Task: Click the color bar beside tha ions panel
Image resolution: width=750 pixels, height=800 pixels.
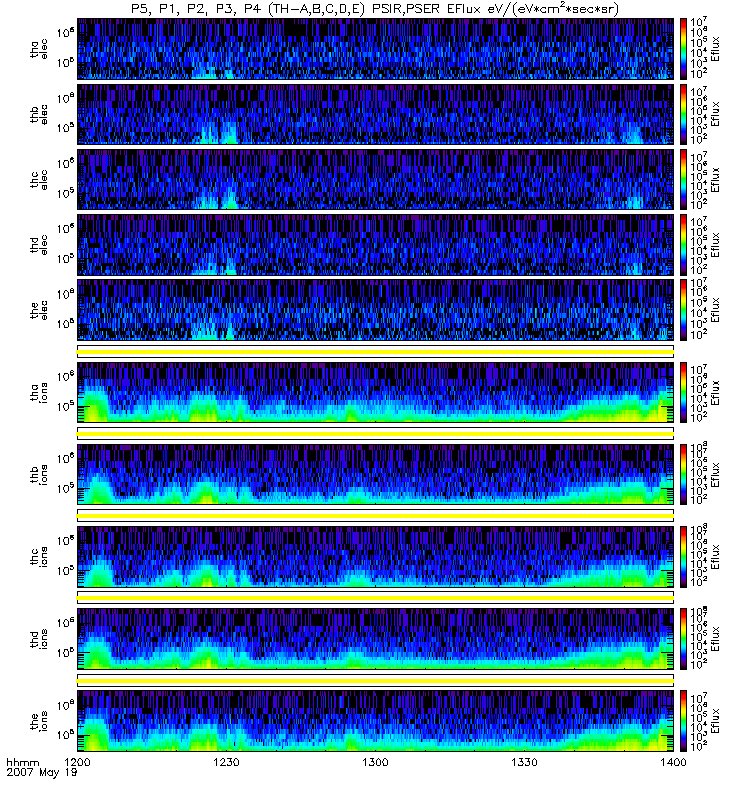Action: tap(684, 393)
